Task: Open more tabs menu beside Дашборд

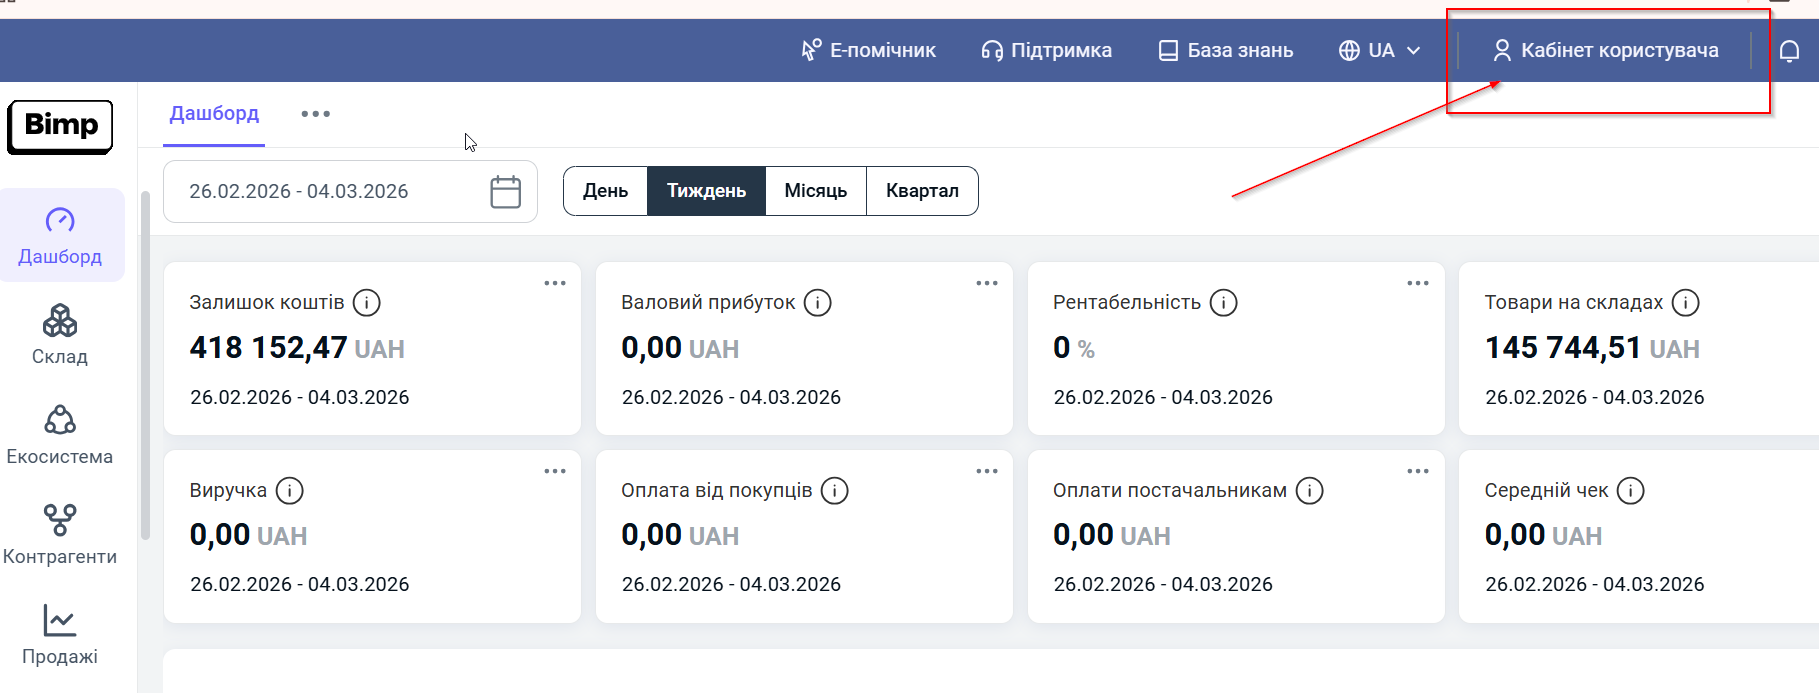Action: coord(315,114)
